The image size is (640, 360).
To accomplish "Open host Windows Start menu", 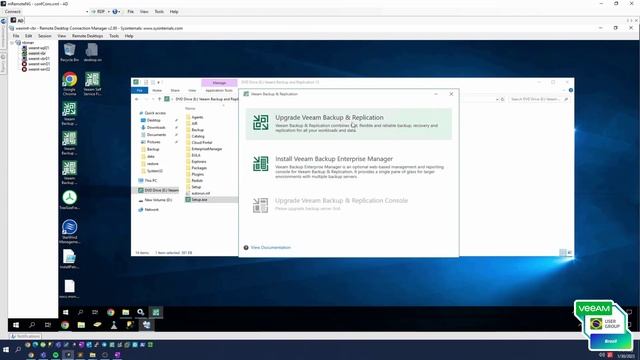I will [x=6, y=350].
